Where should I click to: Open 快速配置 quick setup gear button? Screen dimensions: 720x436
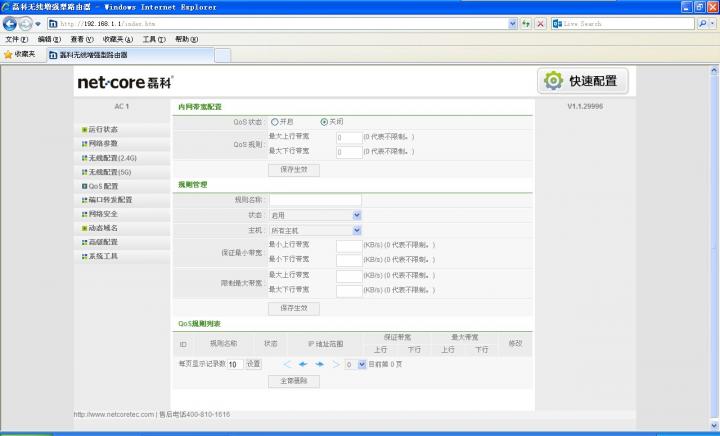pyautogui.click(x=583, y=81)
